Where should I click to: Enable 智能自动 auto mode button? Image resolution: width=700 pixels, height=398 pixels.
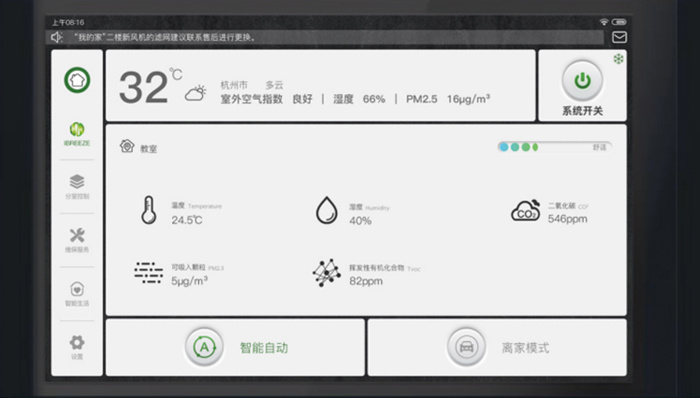204,347
